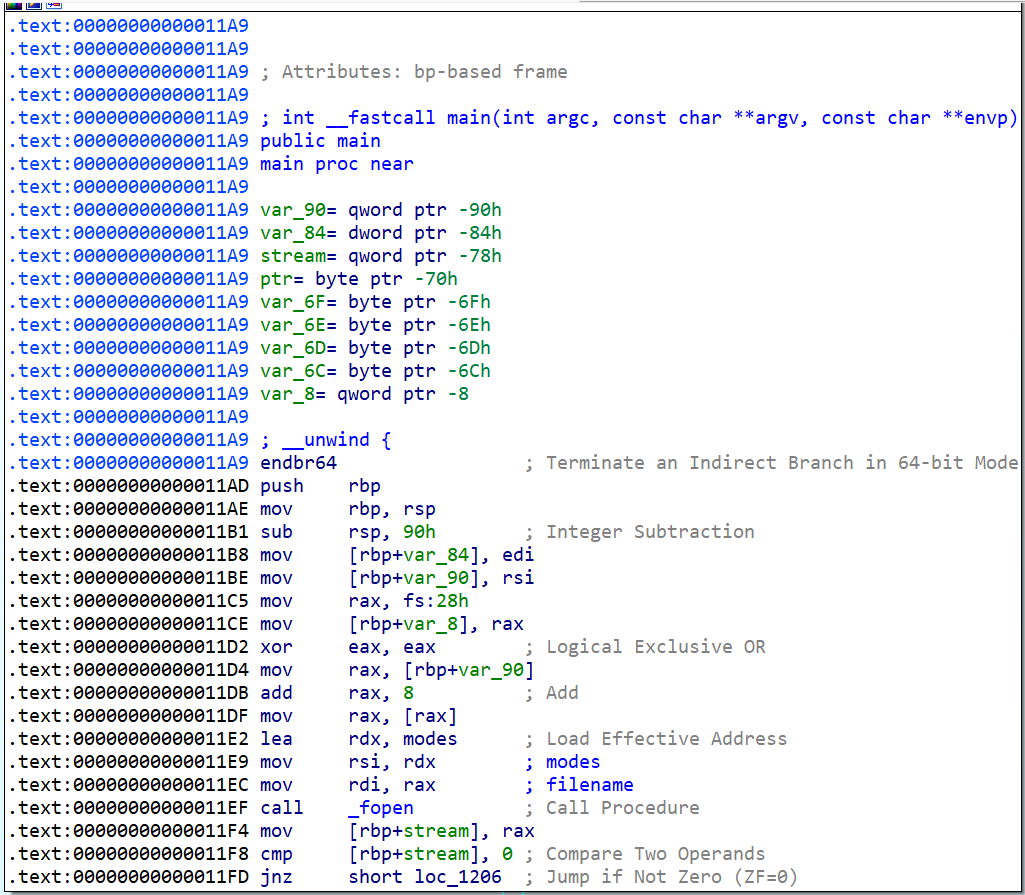This screenshot has width=1025, height=895.
Task: Click the color gradient icon in top toolbar
Action: pyautogui.click(x=14, y=4)
